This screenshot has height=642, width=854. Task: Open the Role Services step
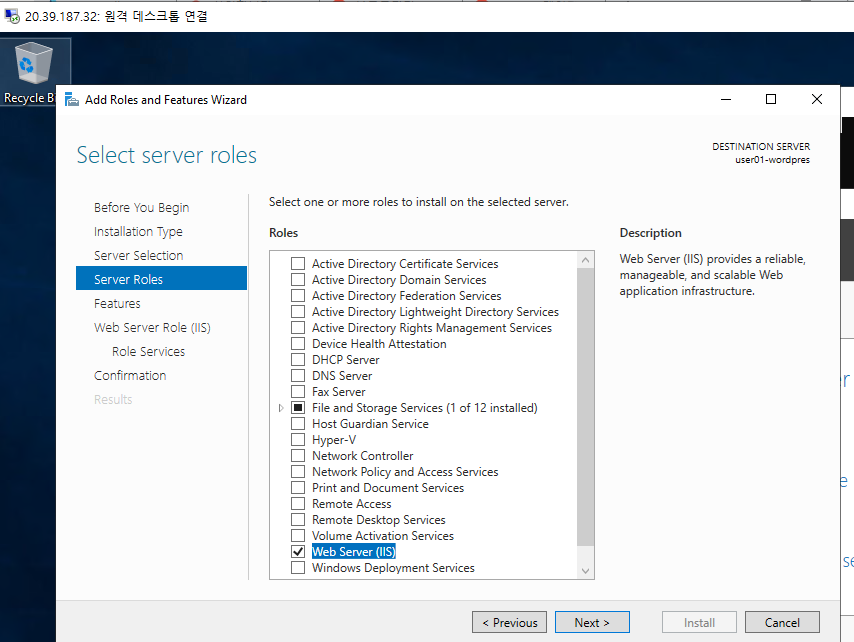pos(149,351)
